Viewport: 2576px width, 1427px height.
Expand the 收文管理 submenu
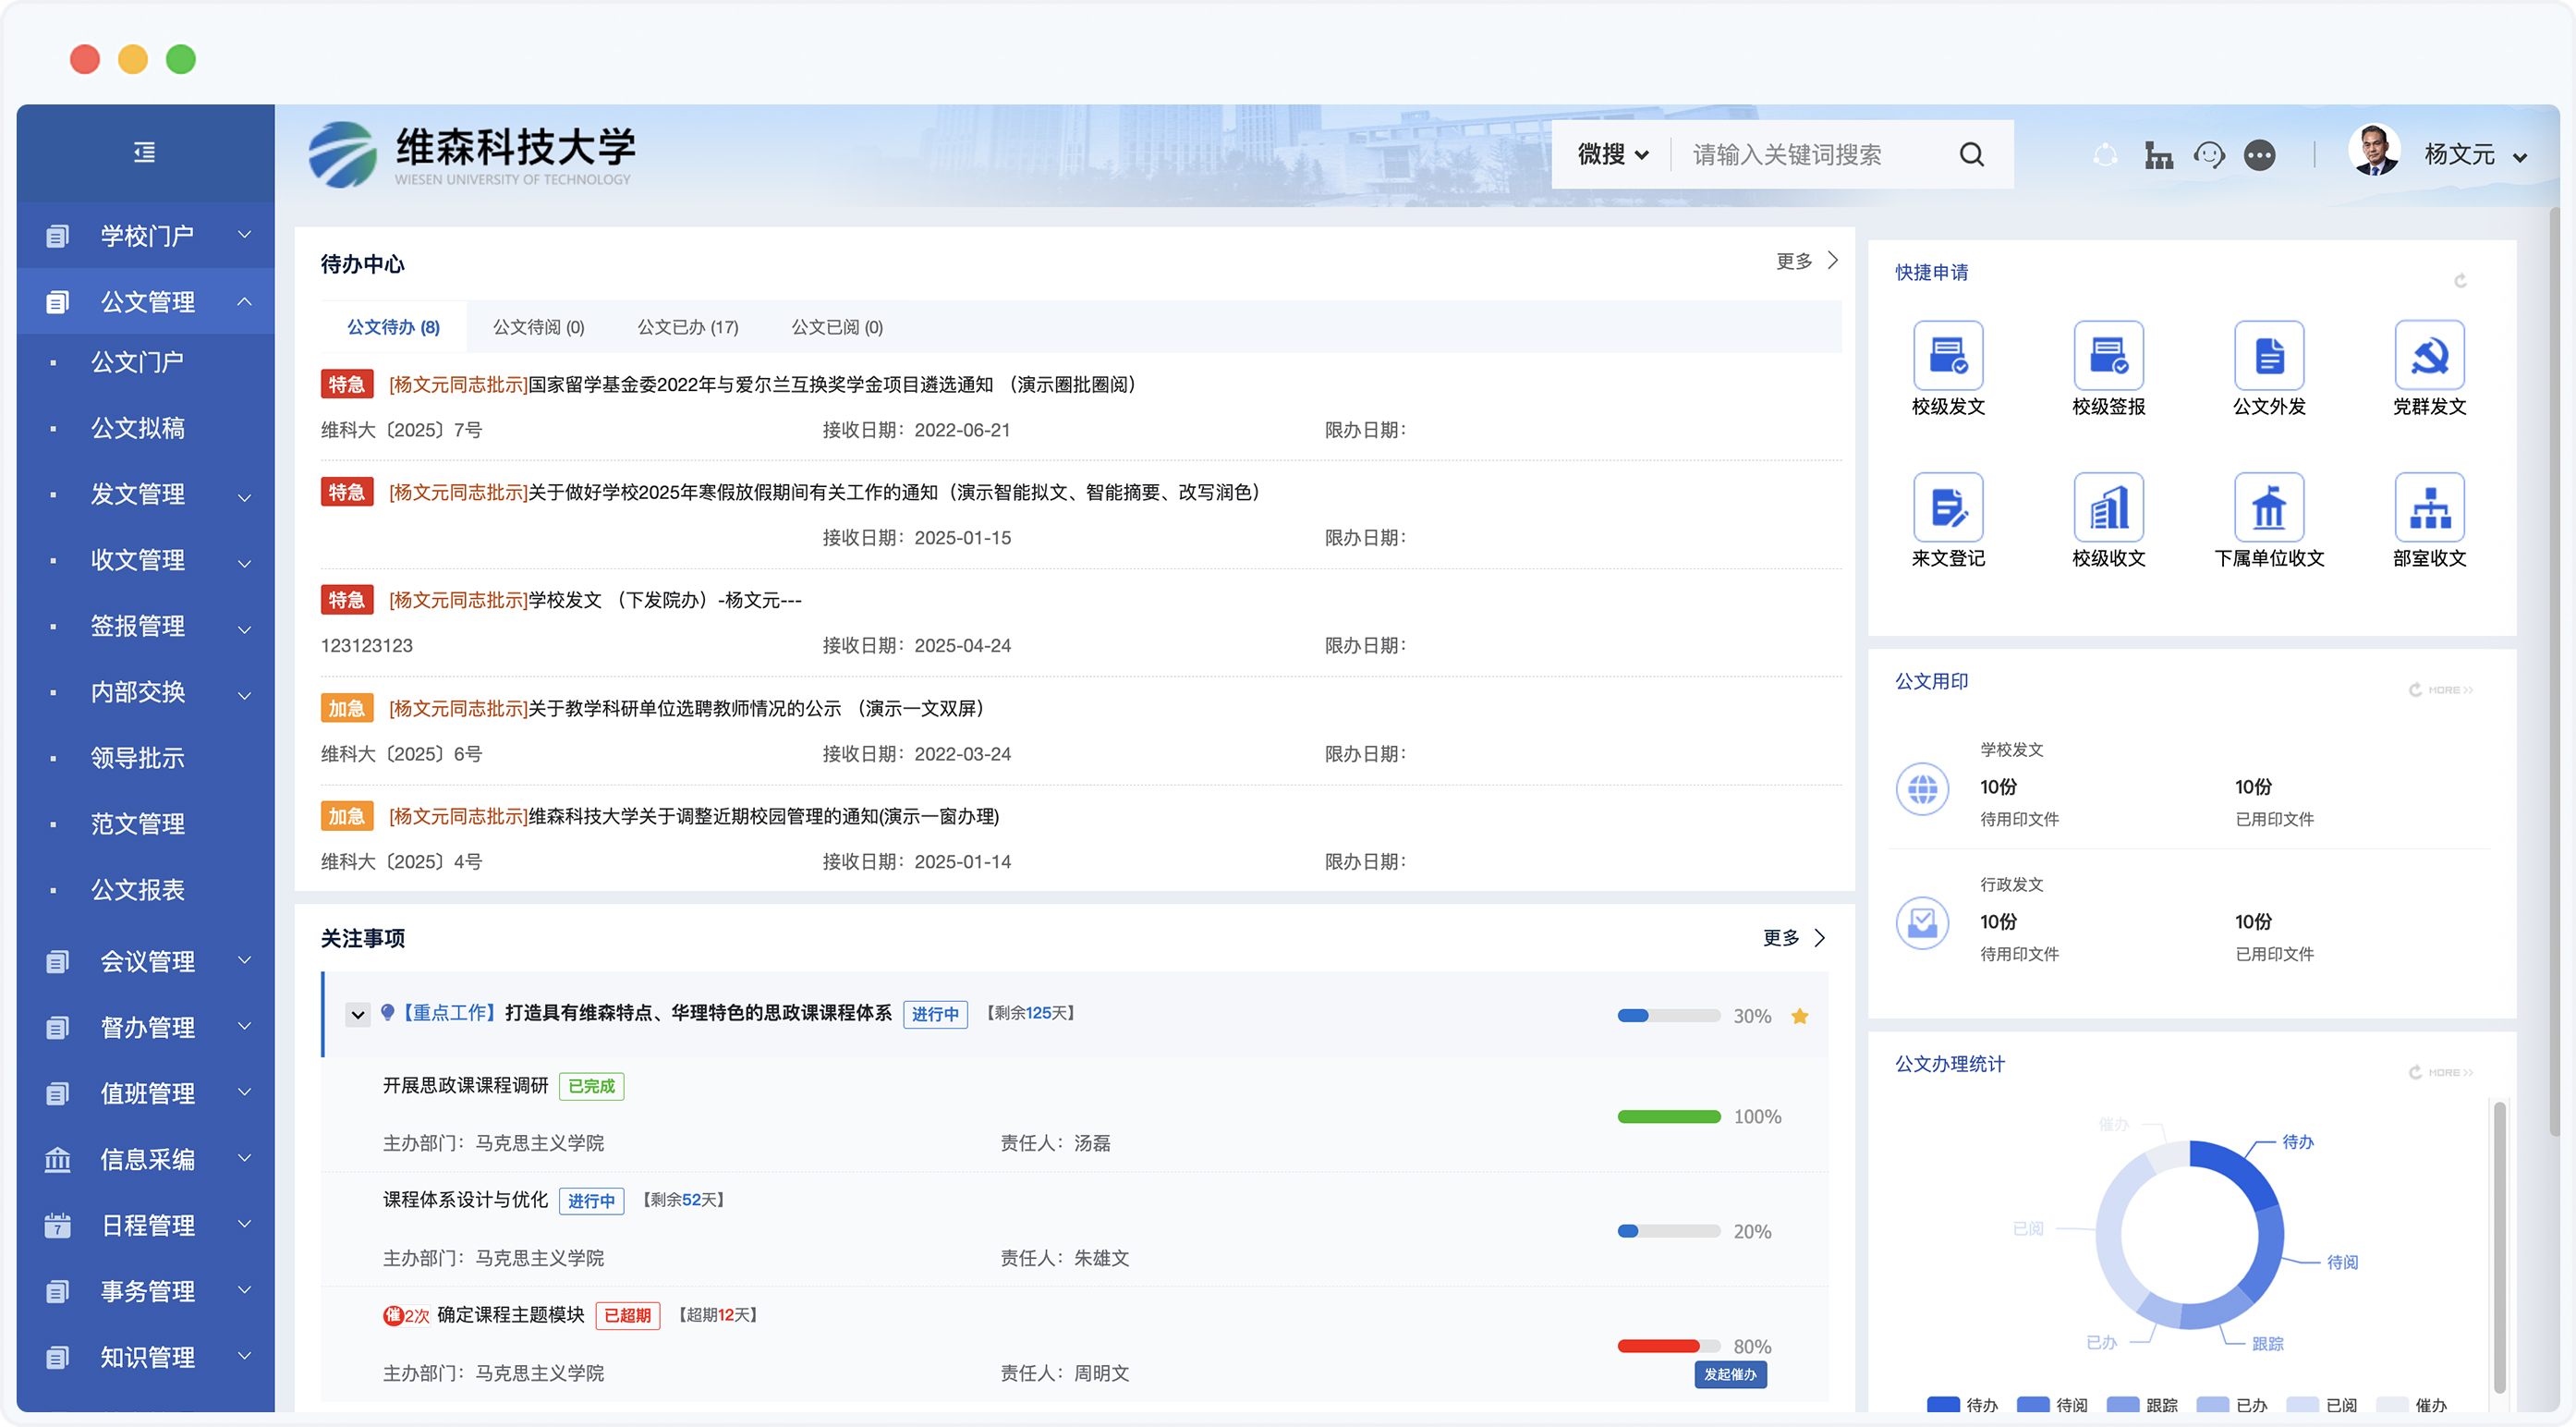pyautogui.click(x=244, y=563)
